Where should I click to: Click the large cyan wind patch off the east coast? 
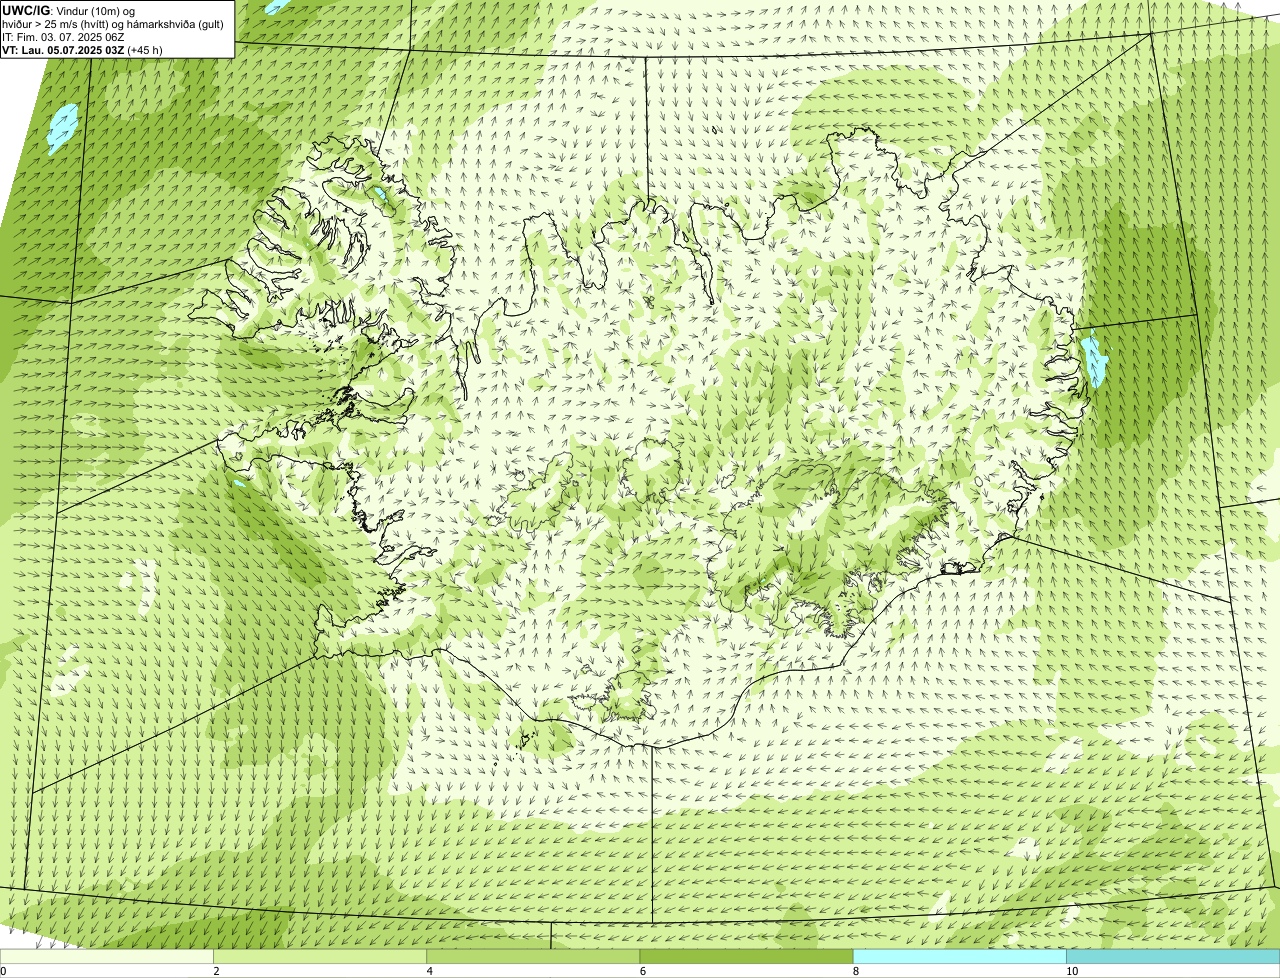(1096, 361)
